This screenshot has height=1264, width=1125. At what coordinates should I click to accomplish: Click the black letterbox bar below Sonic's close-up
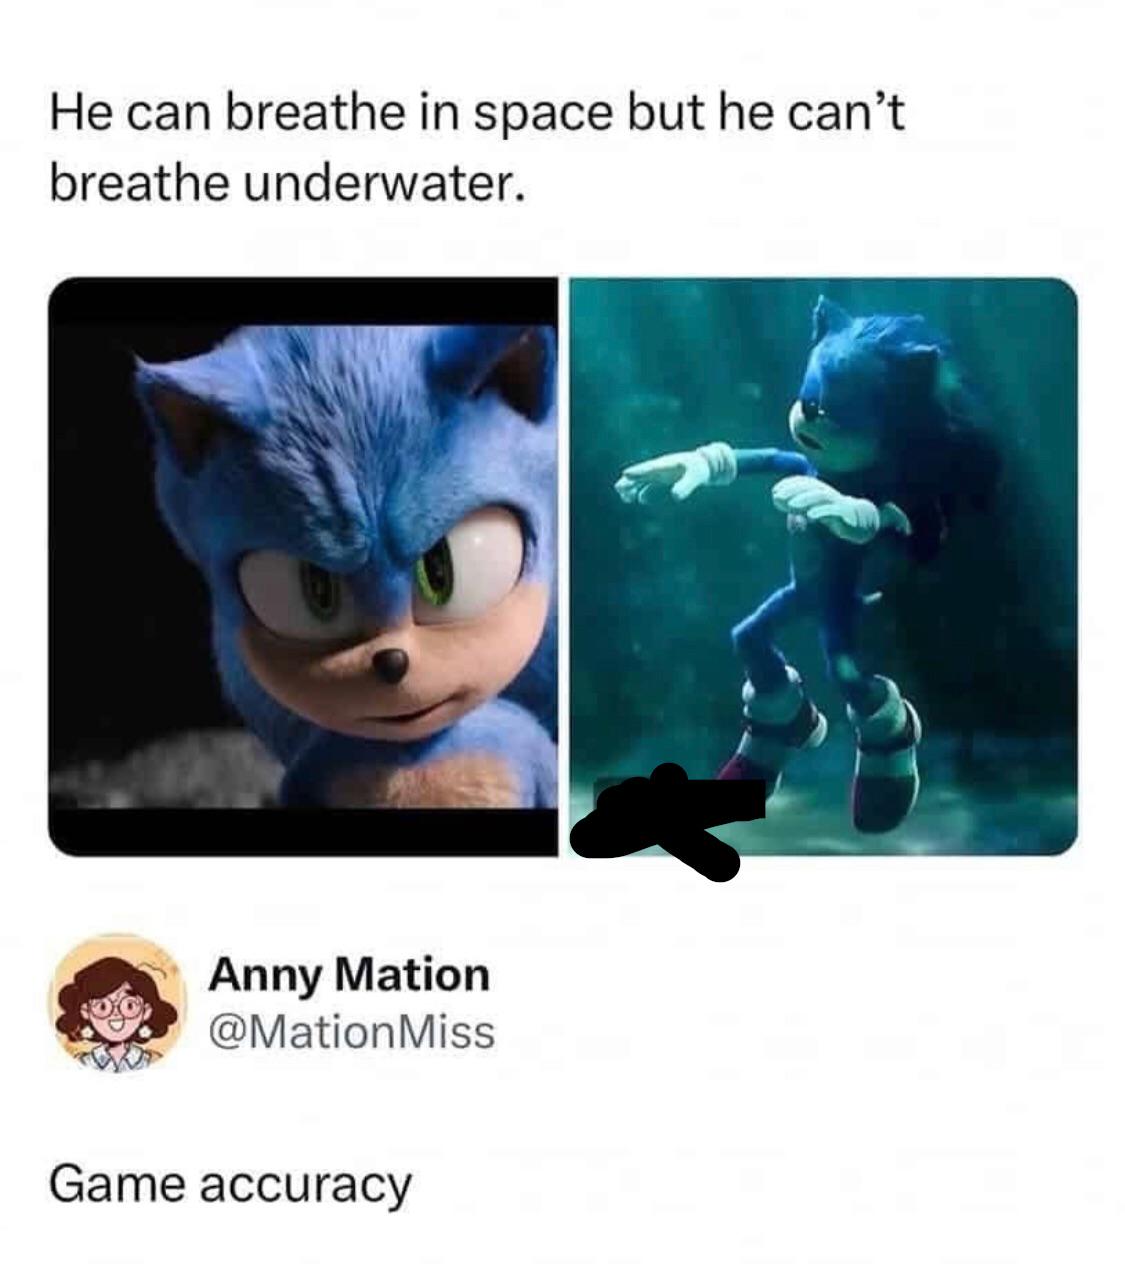pos(303,832)
